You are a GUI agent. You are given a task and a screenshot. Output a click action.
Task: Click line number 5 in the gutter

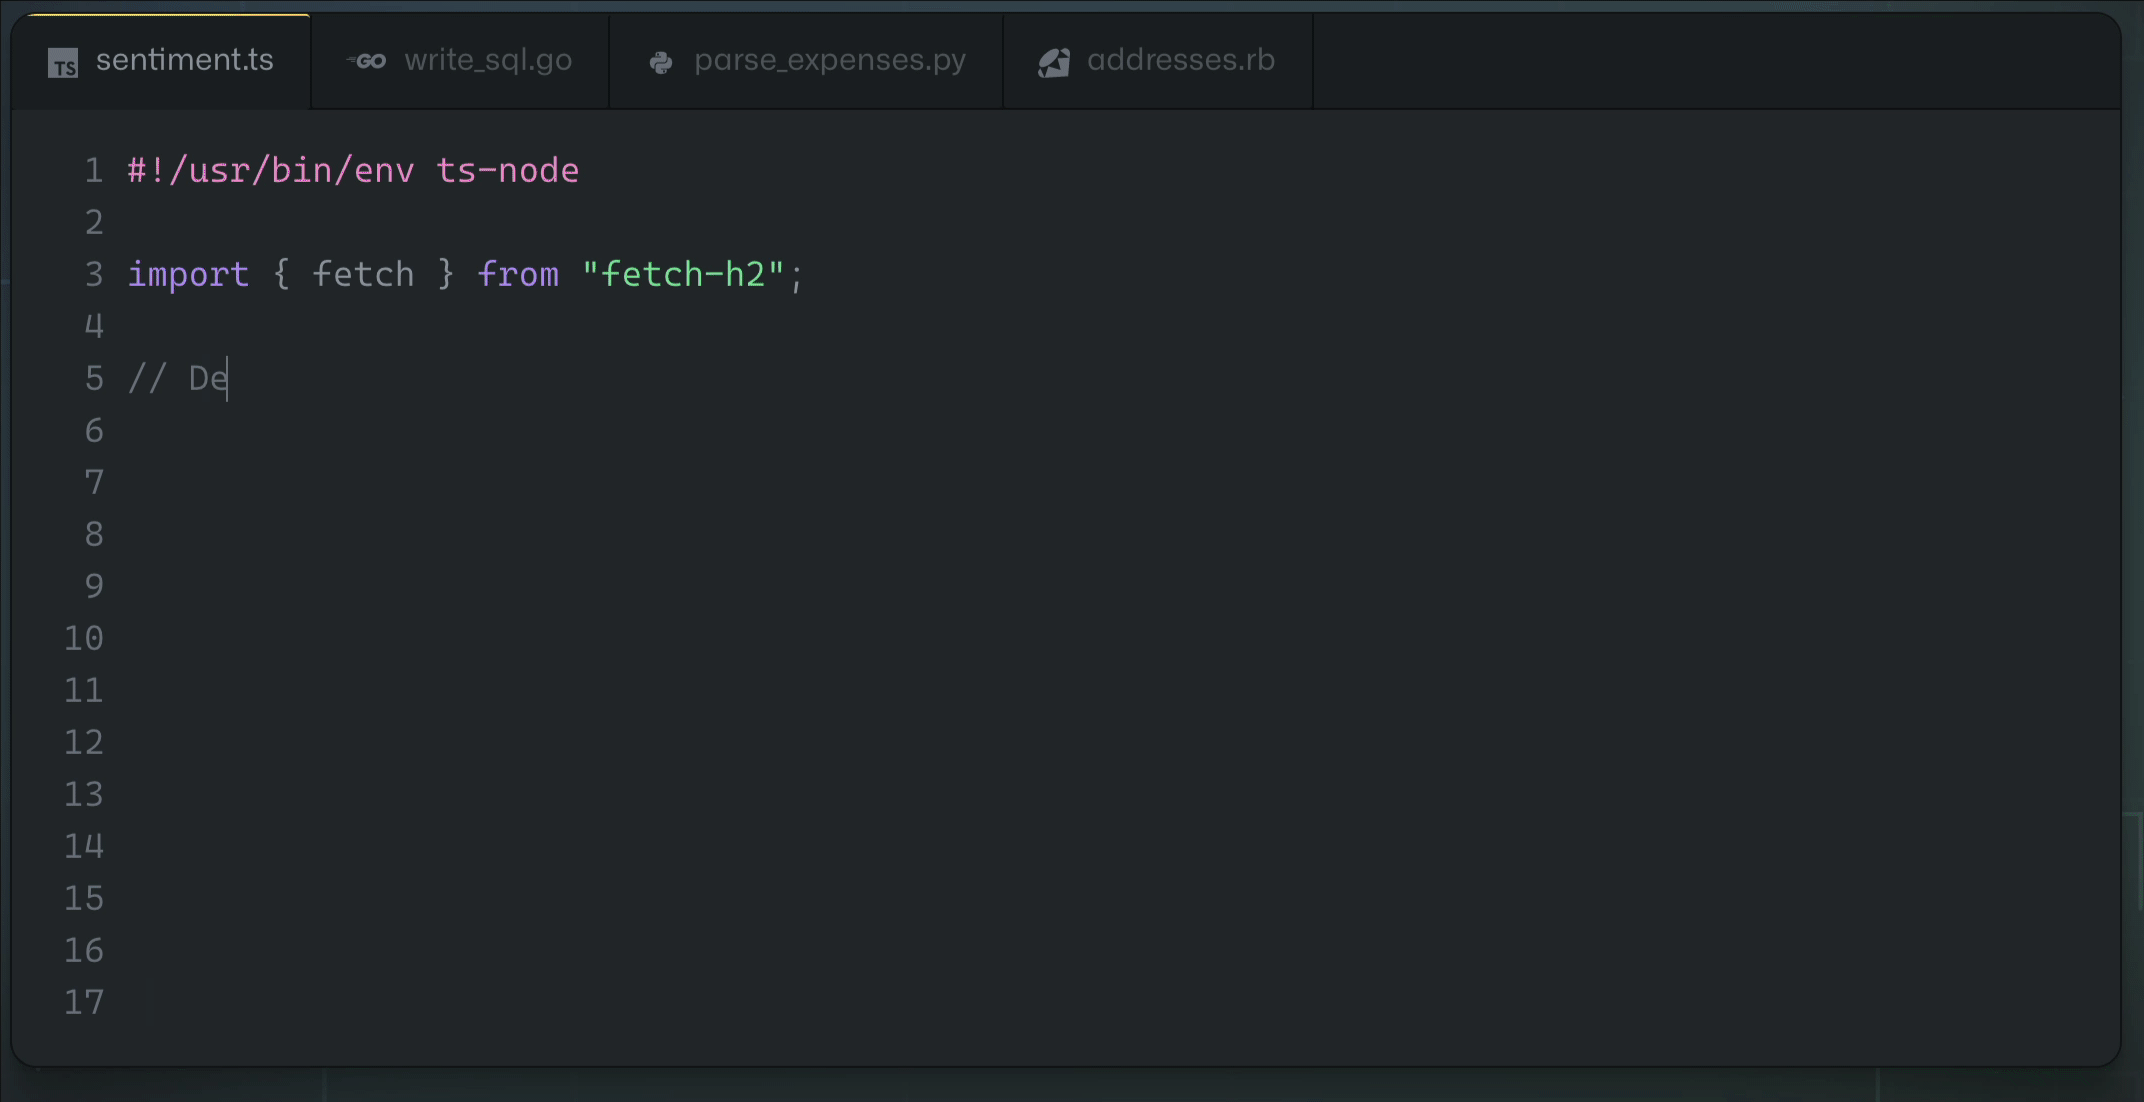[93, 378]
